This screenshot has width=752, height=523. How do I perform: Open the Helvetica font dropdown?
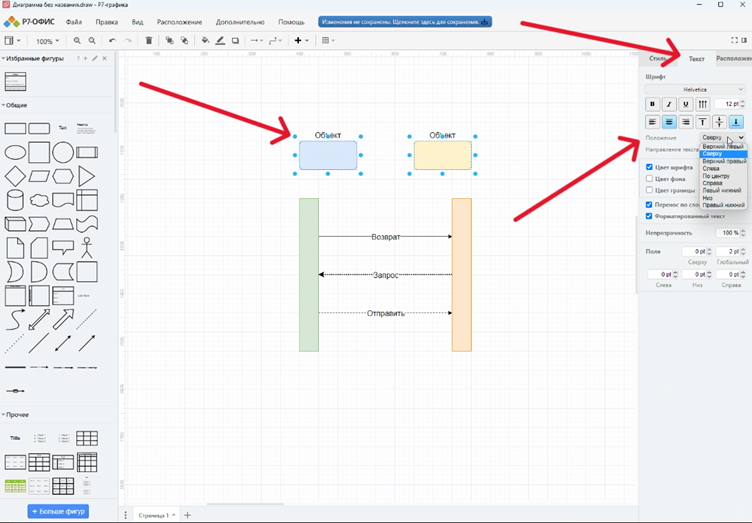695,89
